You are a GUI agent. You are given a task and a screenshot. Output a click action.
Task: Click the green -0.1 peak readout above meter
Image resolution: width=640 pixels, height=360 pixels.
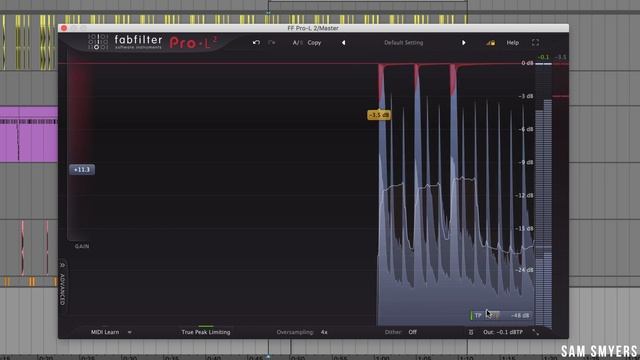click(543, 57)
